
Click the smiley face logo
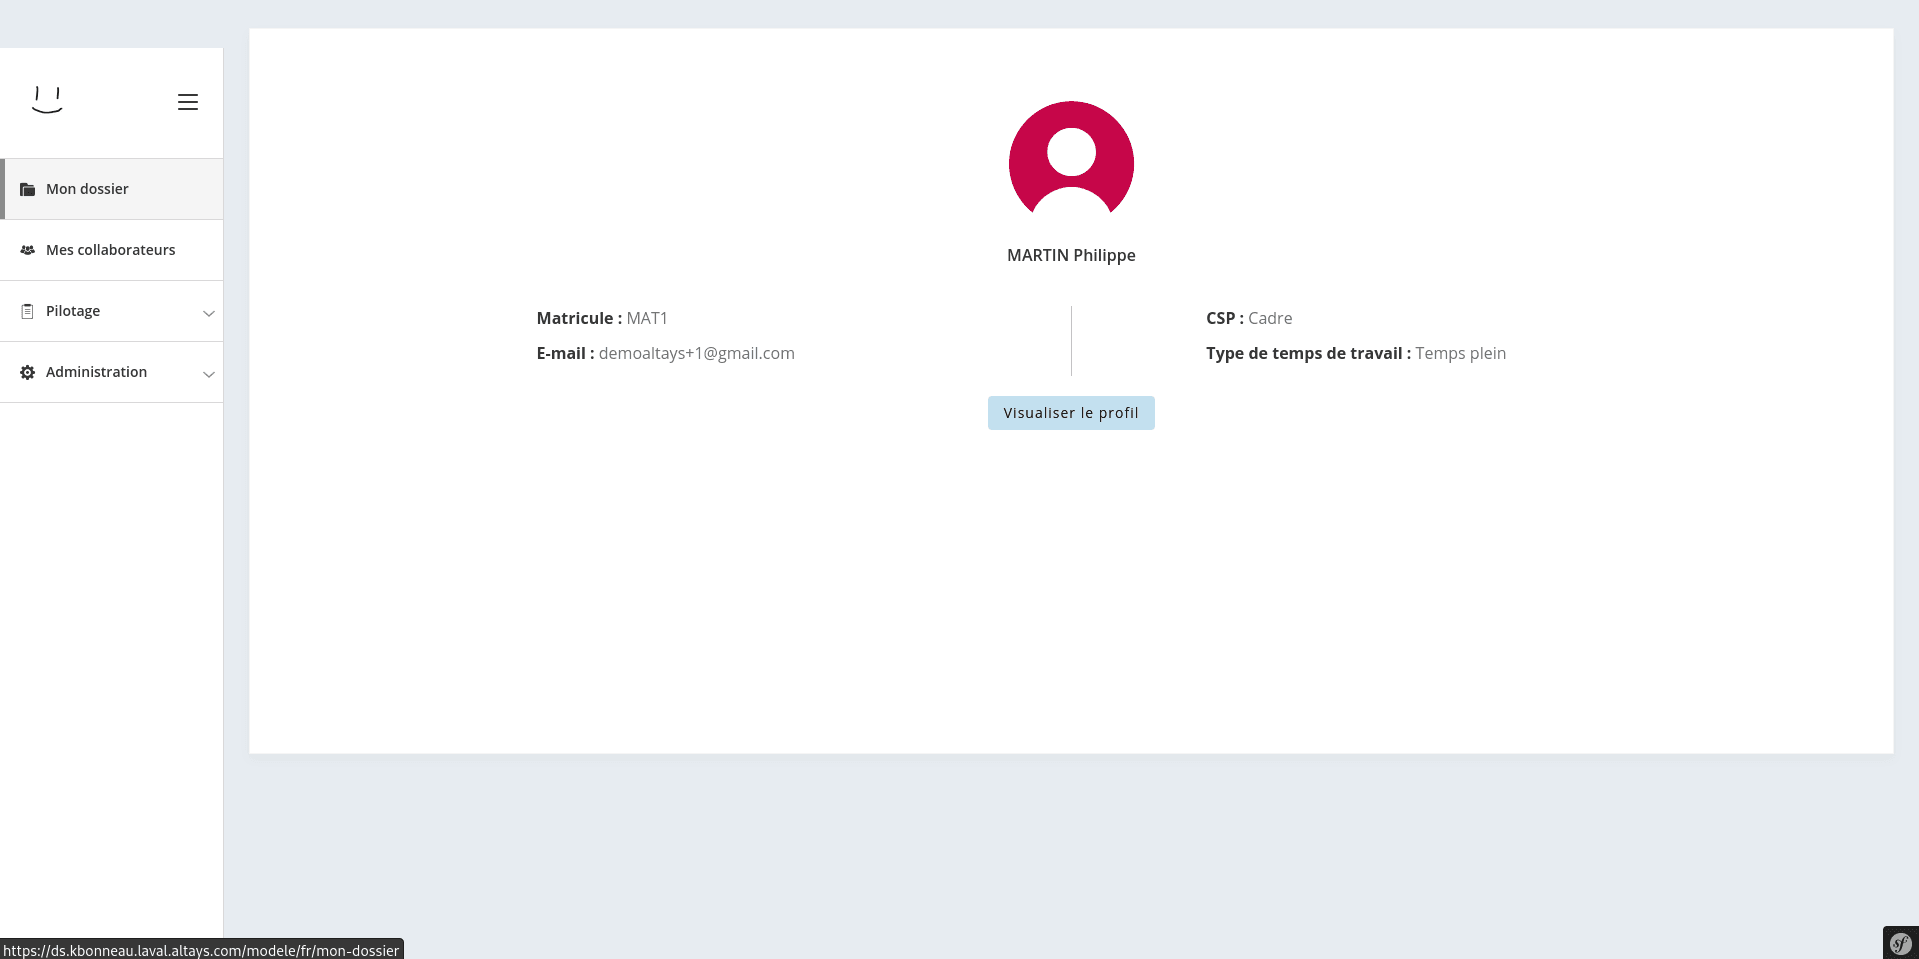click(x=47, y=100)
